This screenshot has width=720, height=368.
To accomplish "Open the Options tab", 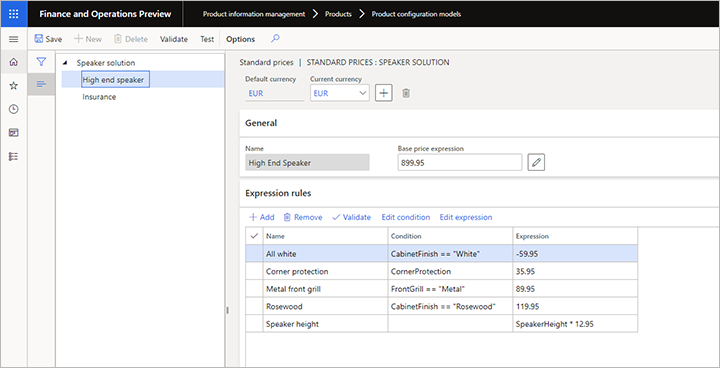I will [x=241, y=39].
